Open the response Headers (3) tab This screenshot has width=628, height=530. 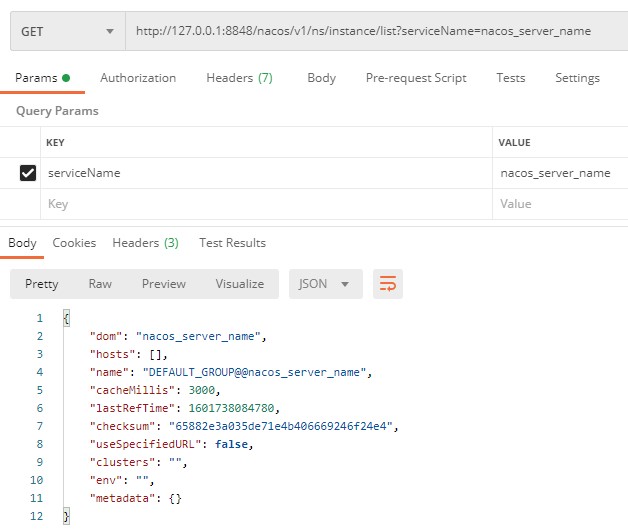145,243
